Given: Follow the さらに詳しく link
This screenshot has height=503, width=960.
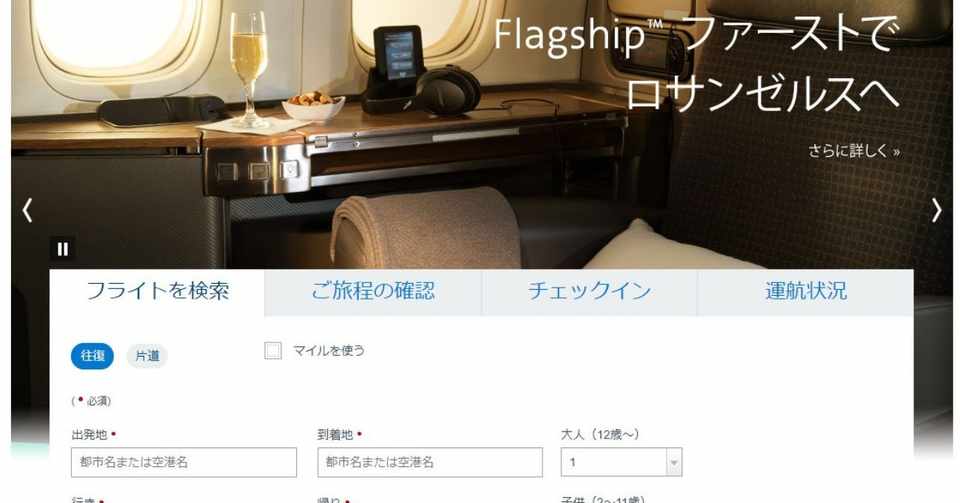Looking at the screenshot, I should [853, 151].
